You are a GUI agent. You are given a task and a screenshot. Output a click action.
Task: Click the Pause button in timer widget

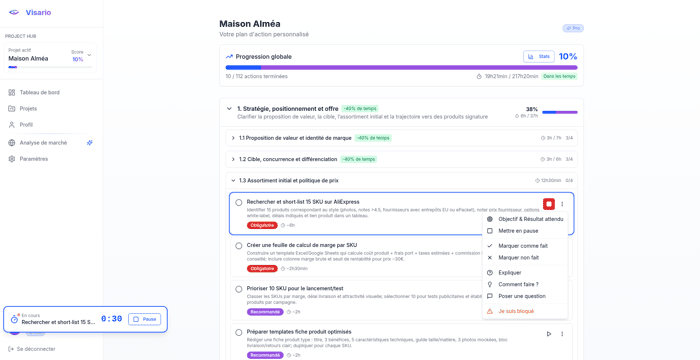pyautogui.click(x=145, y=319)
